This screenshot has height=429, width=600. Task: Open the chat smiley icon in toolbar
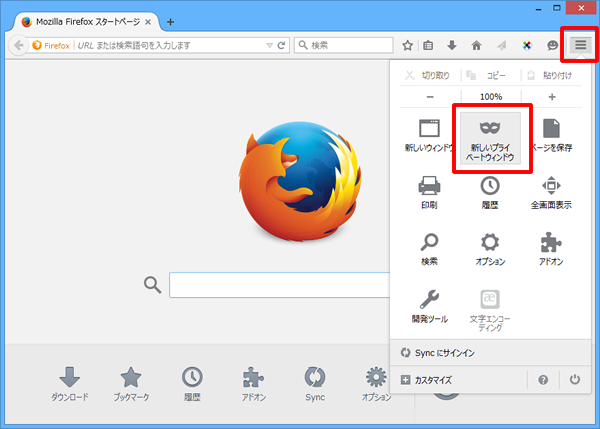coord(552,46)
